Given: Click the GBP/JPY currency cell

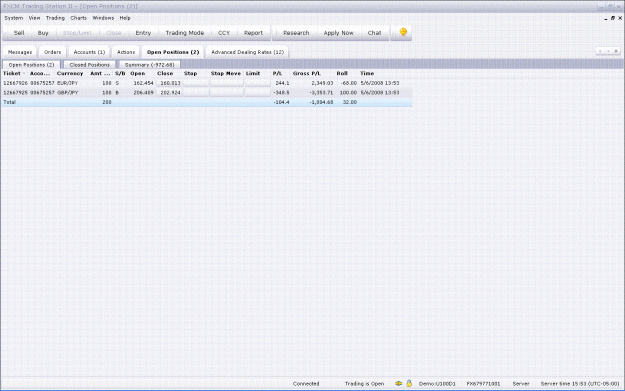Looking at the screenshot, I should (x=68, y=92).
